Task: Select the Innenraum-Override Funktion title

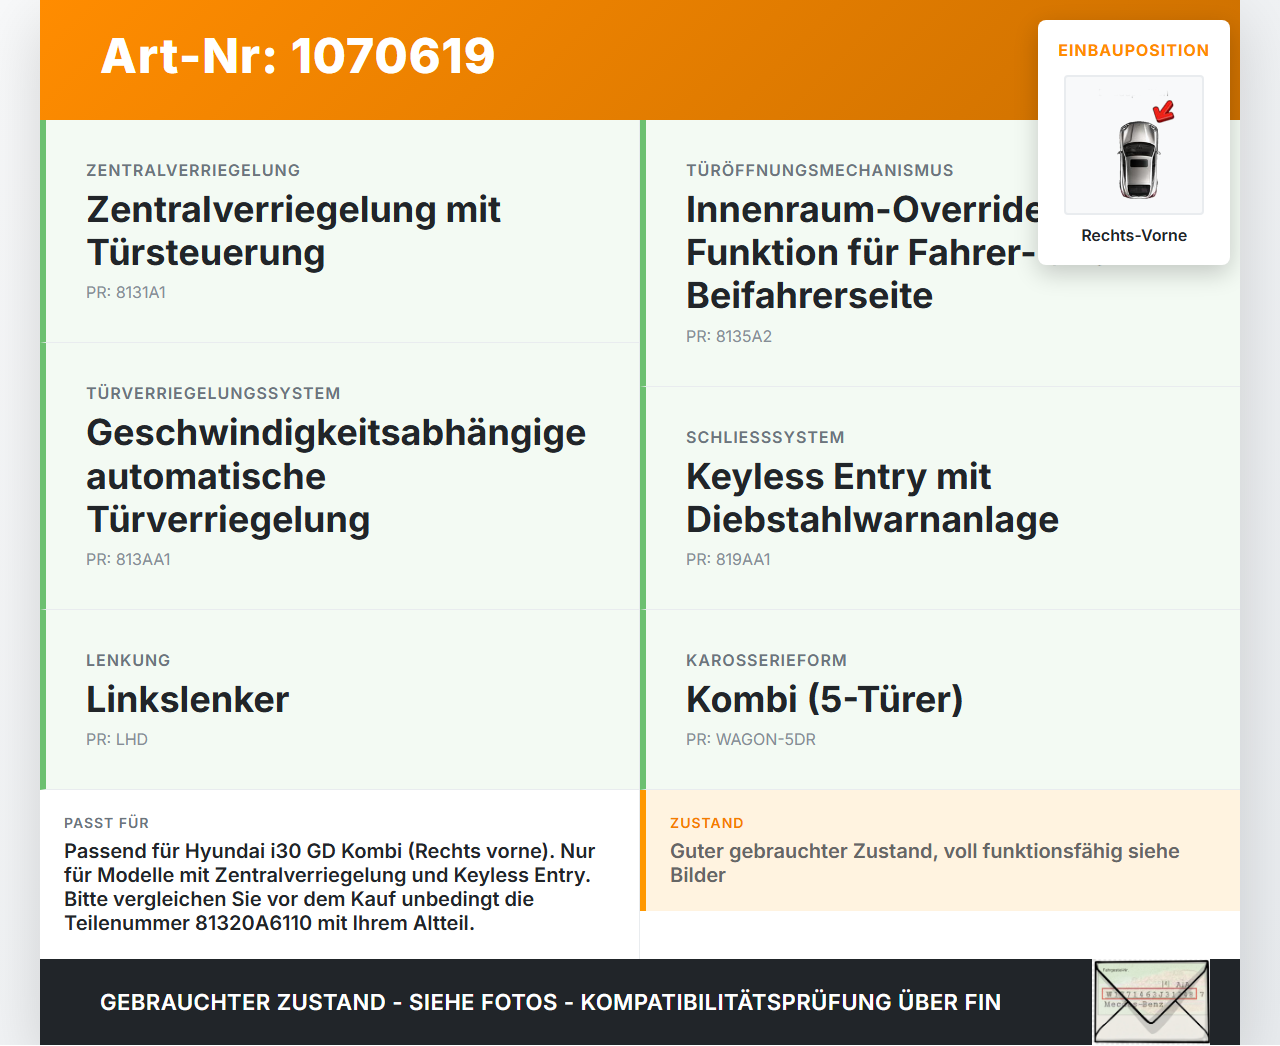Action: (x=862, y=252)
